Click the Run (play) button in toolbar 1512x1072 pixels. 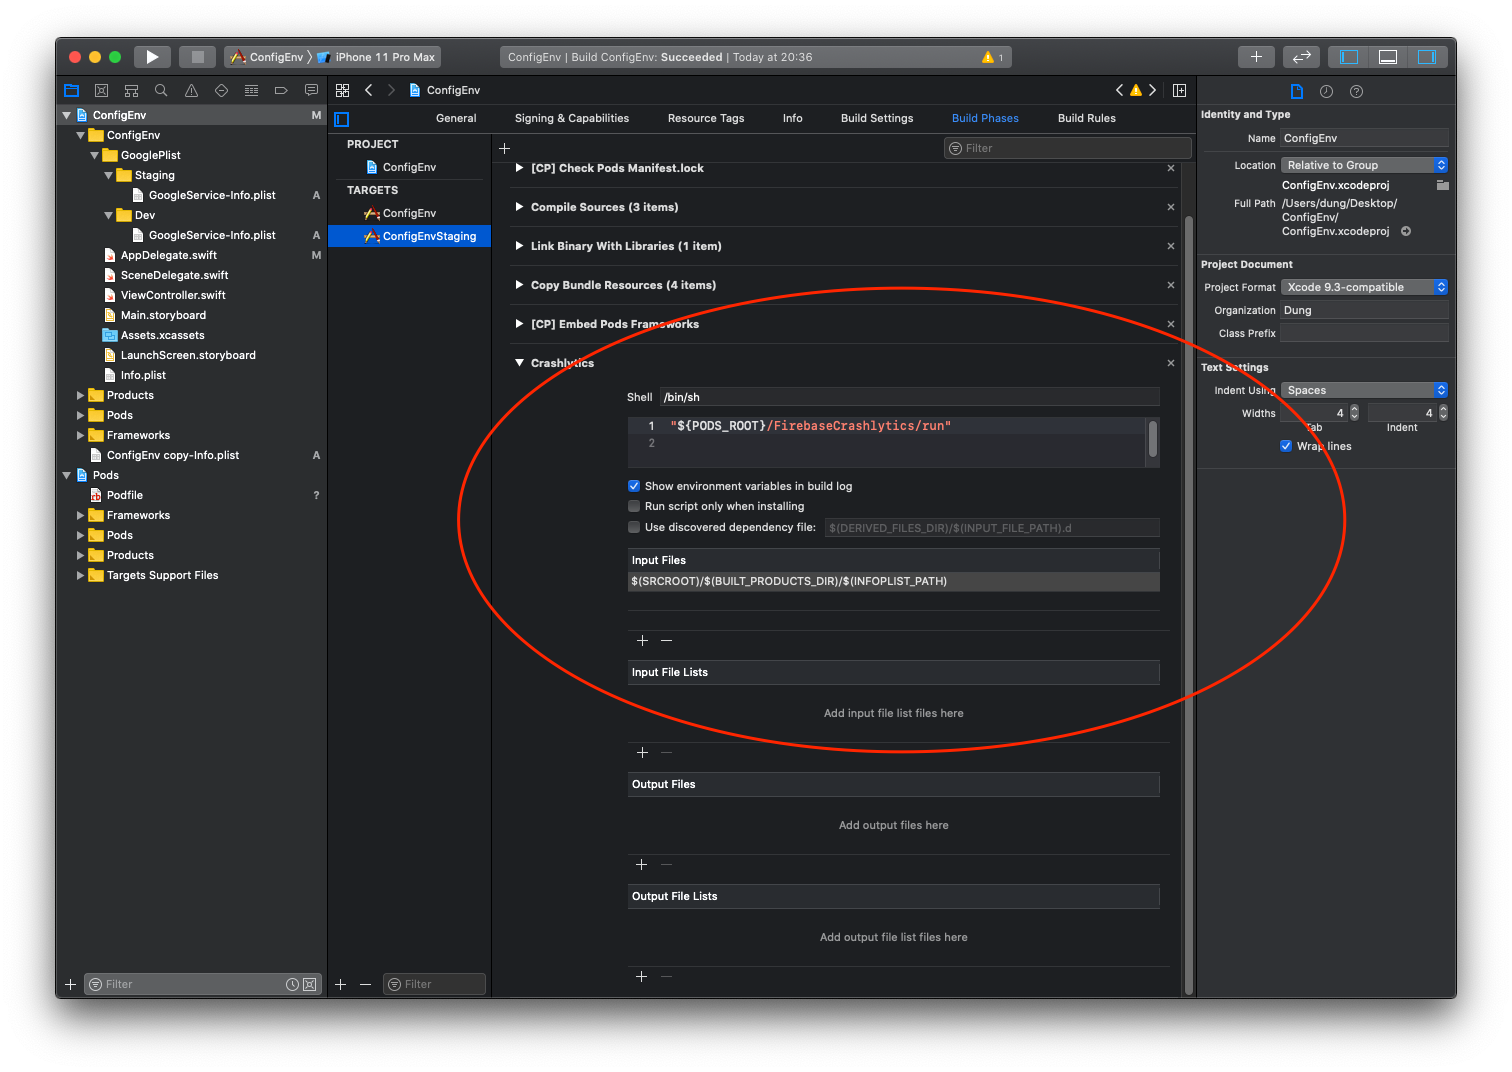(152, 57)
